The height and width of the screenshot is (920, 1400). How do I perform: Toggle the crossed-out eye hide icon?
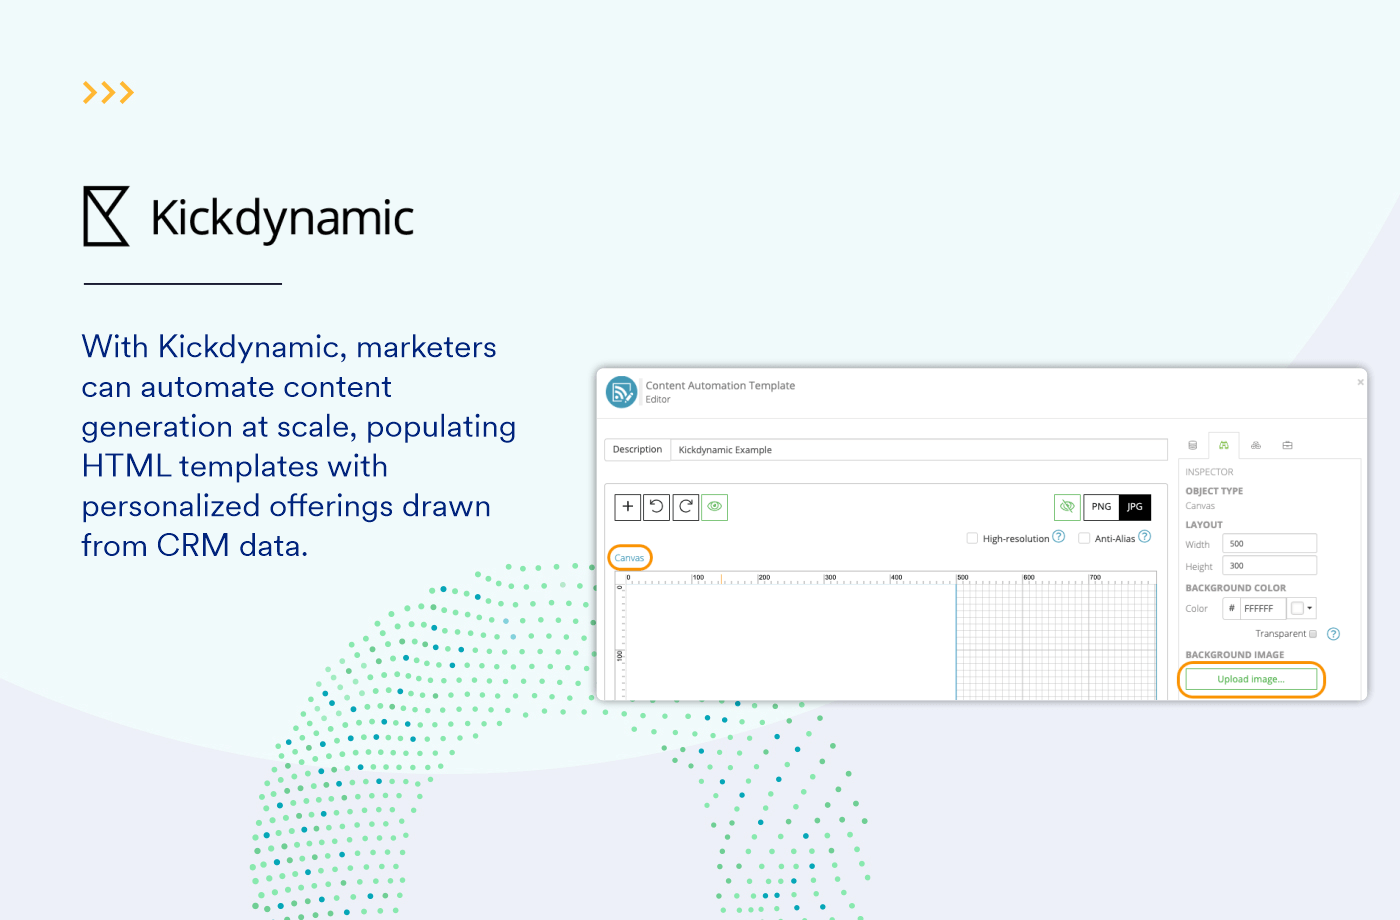(1067, 507)
